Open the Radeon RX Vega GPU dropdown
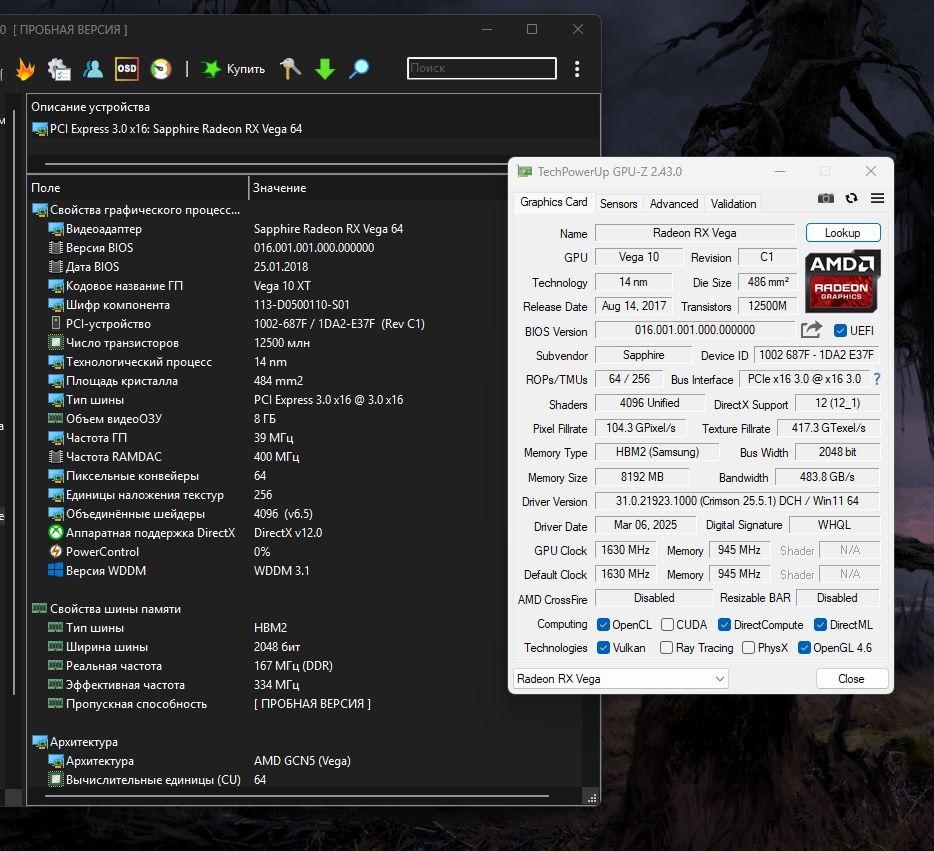The width and height of the screenshot is (934, 851). [621, 679]
